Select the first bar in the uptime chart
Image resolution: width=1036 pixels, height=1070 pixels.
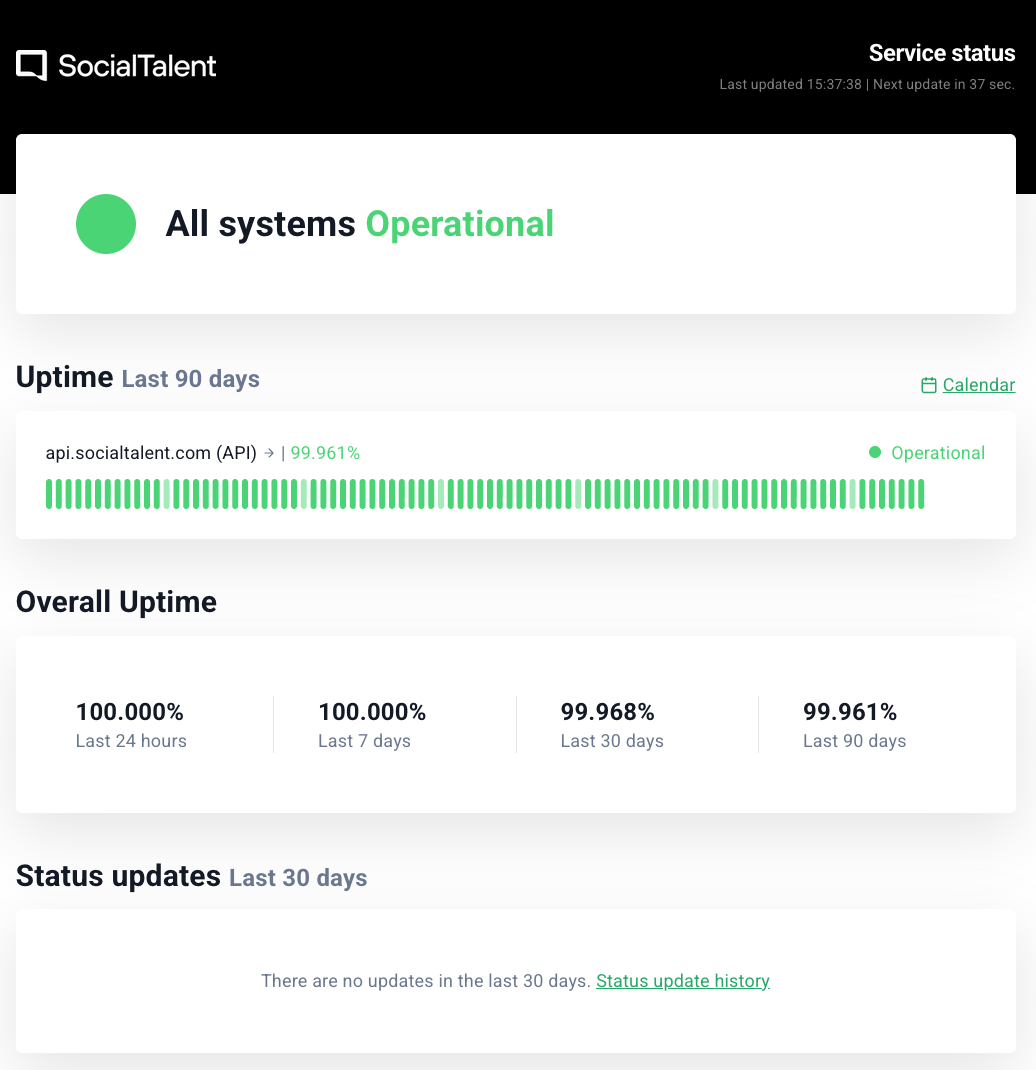pos(49,494)
